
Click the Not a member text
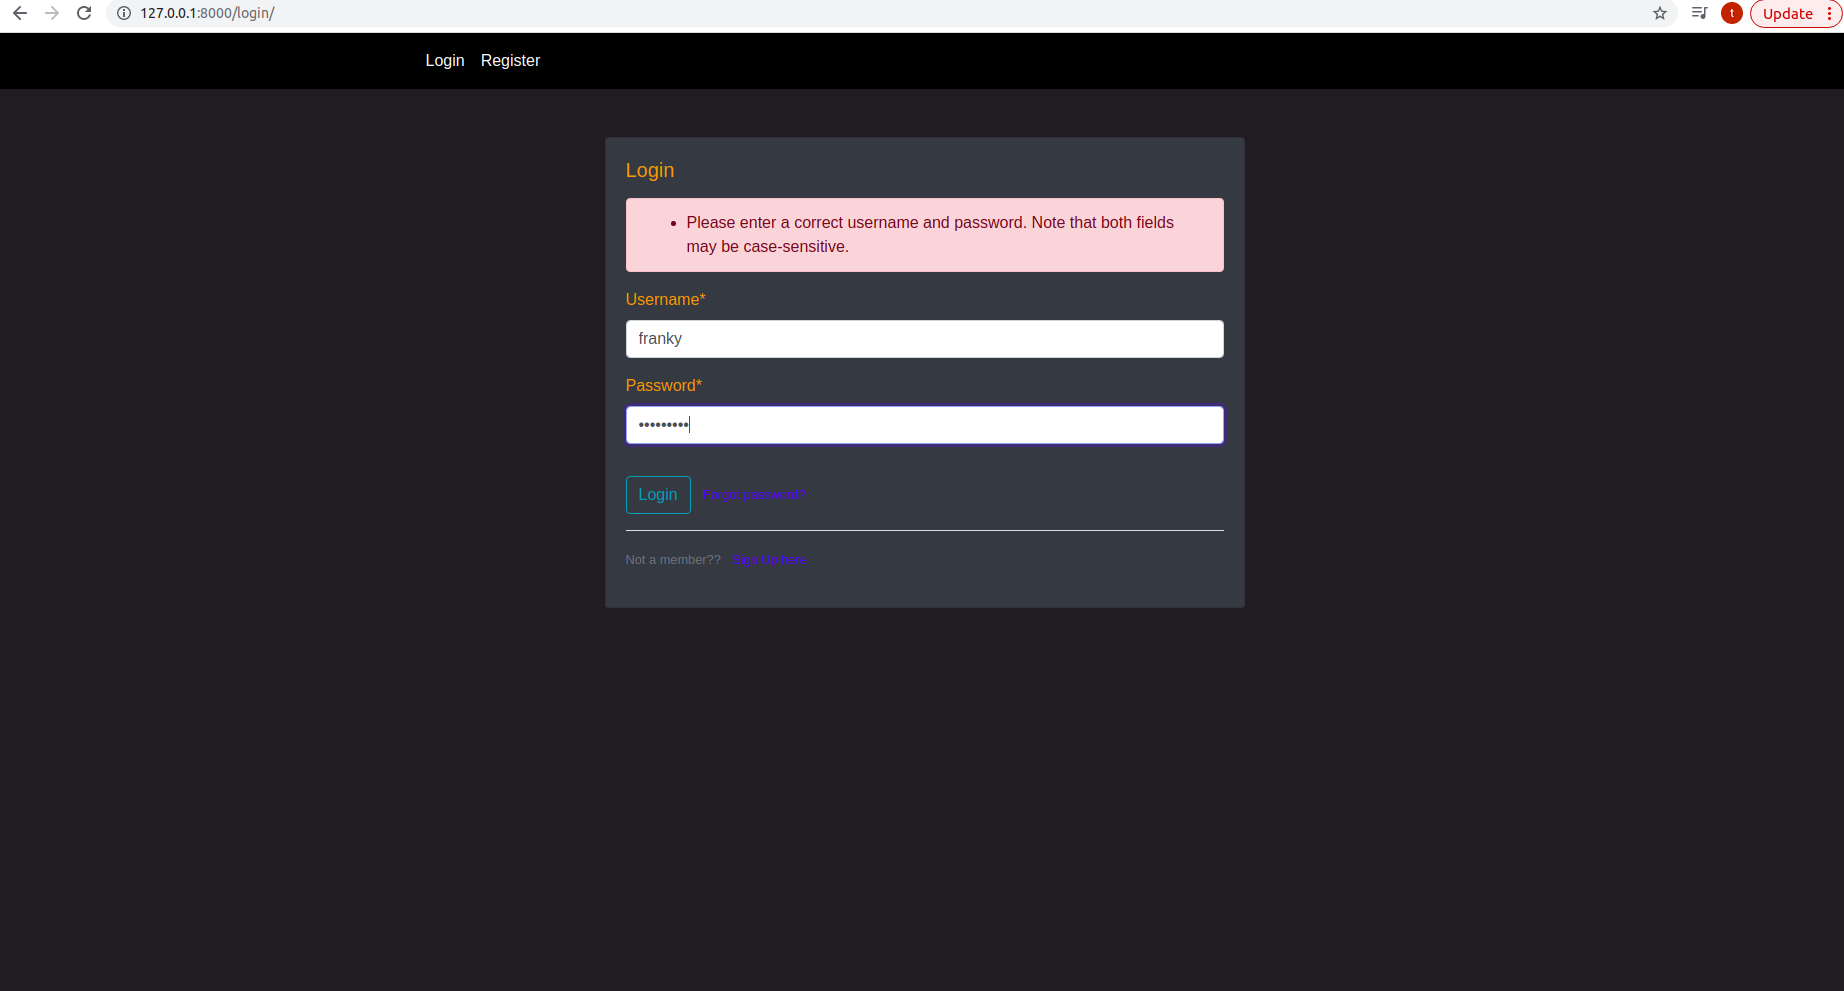(x=672, y=559)
